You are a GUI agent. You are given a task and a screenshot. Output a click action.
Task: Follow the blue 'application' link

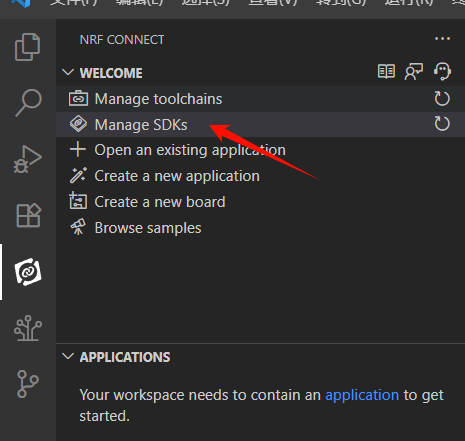coord(362,395)
